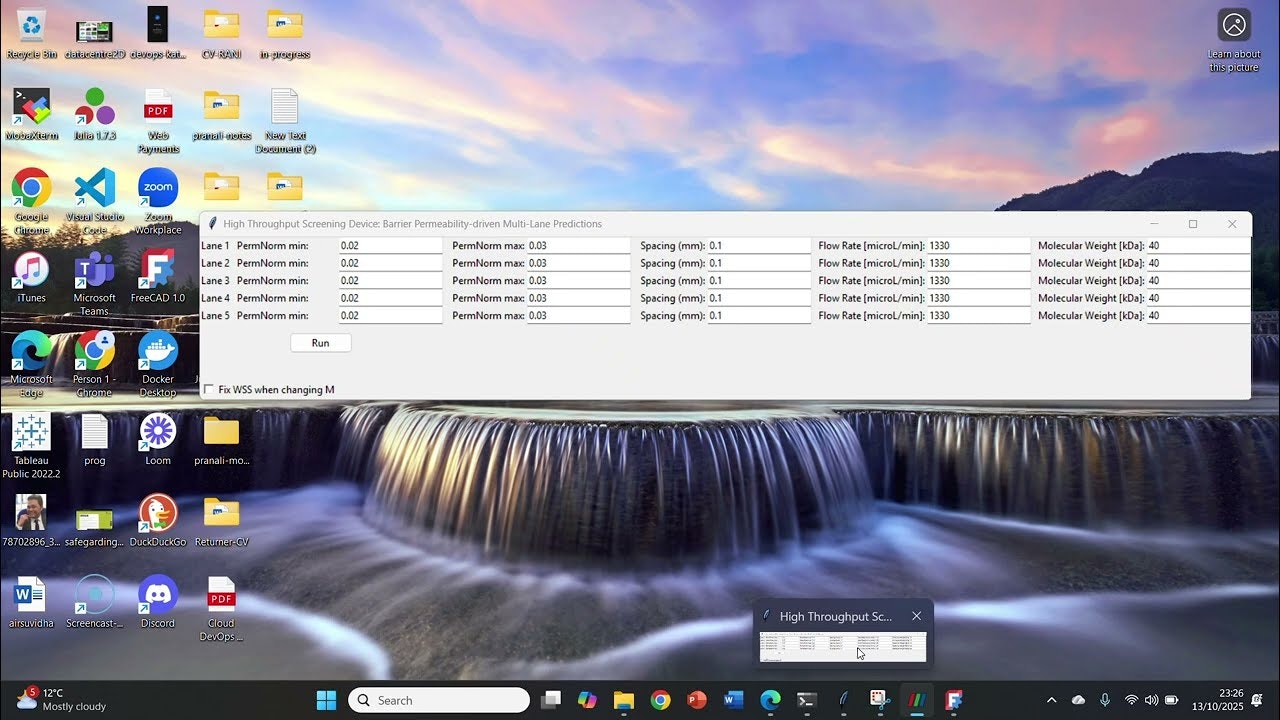
Task: Focus Lane 3 Flow Rate input field
Action: pos(978,281)
